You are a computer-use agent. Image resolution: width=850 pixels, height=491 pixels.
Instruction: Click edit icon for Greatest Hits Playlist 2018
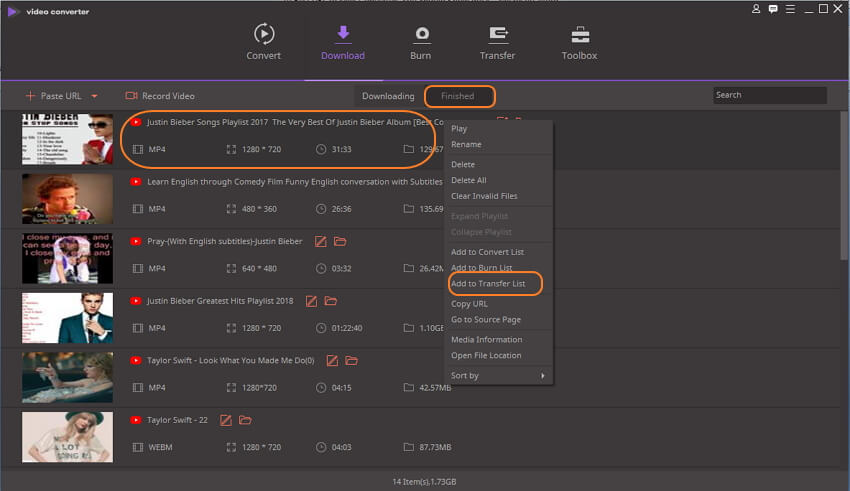click(311, 301)
